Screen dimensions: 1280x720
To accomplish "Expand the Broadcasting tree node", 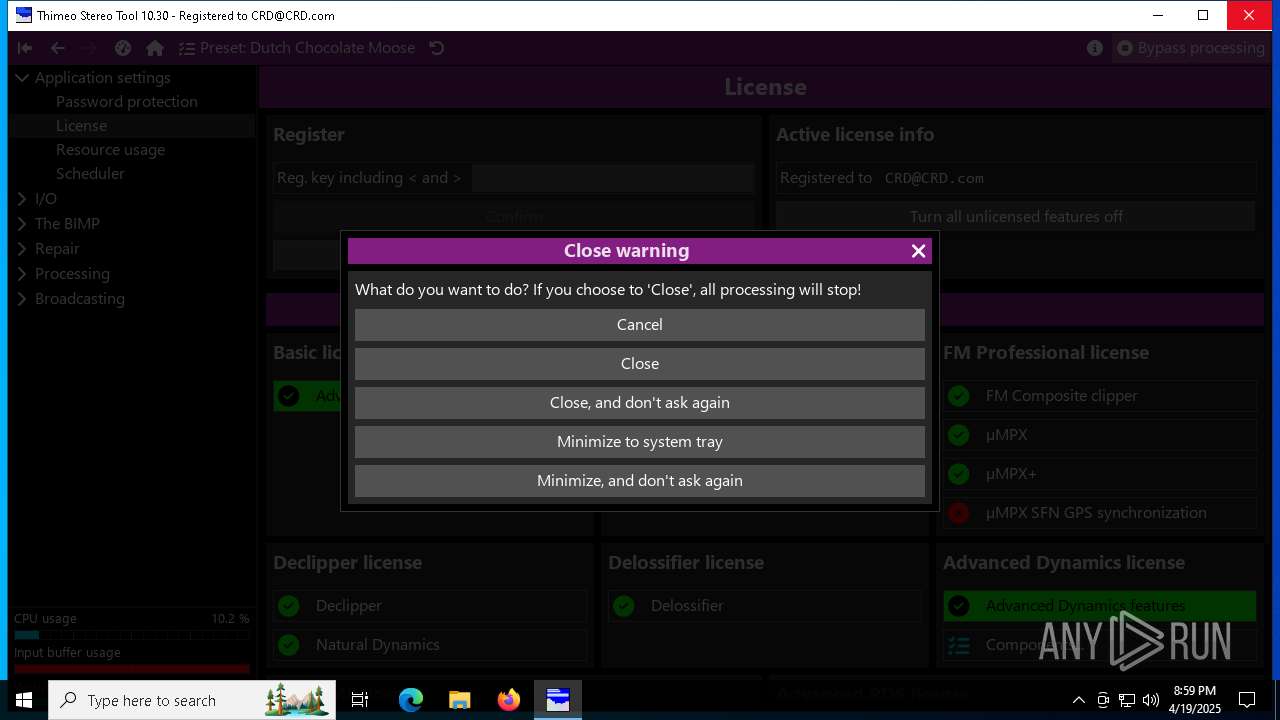I will click(21, 299).
